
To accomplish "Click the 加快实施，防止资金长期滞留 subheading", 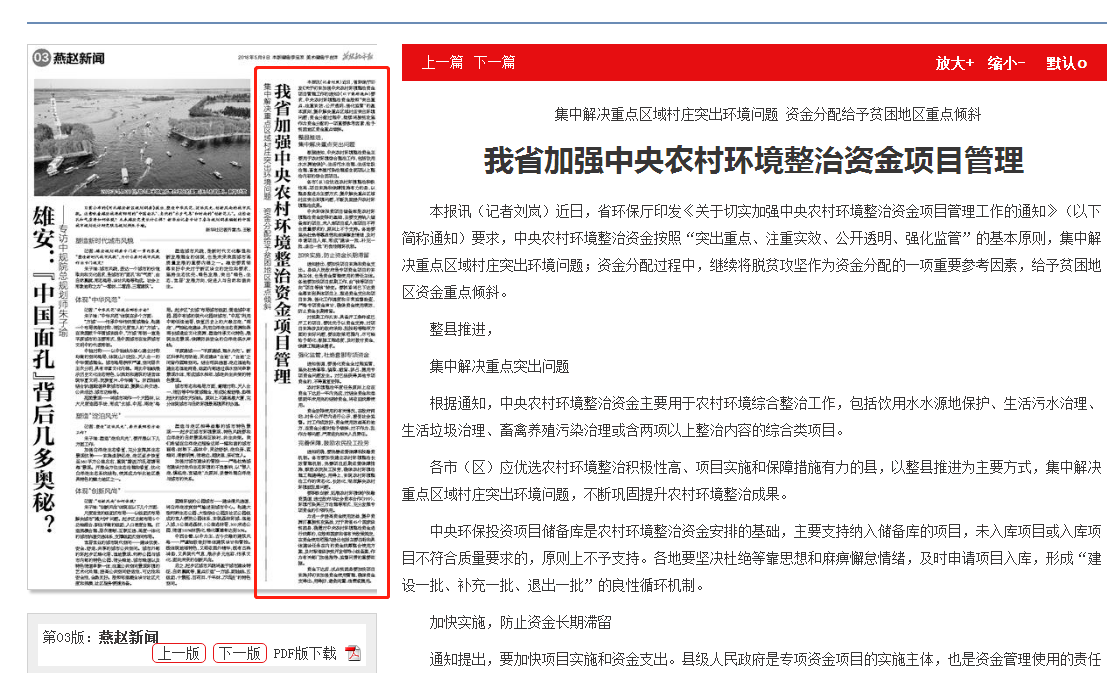I will (x=520, y=622).
